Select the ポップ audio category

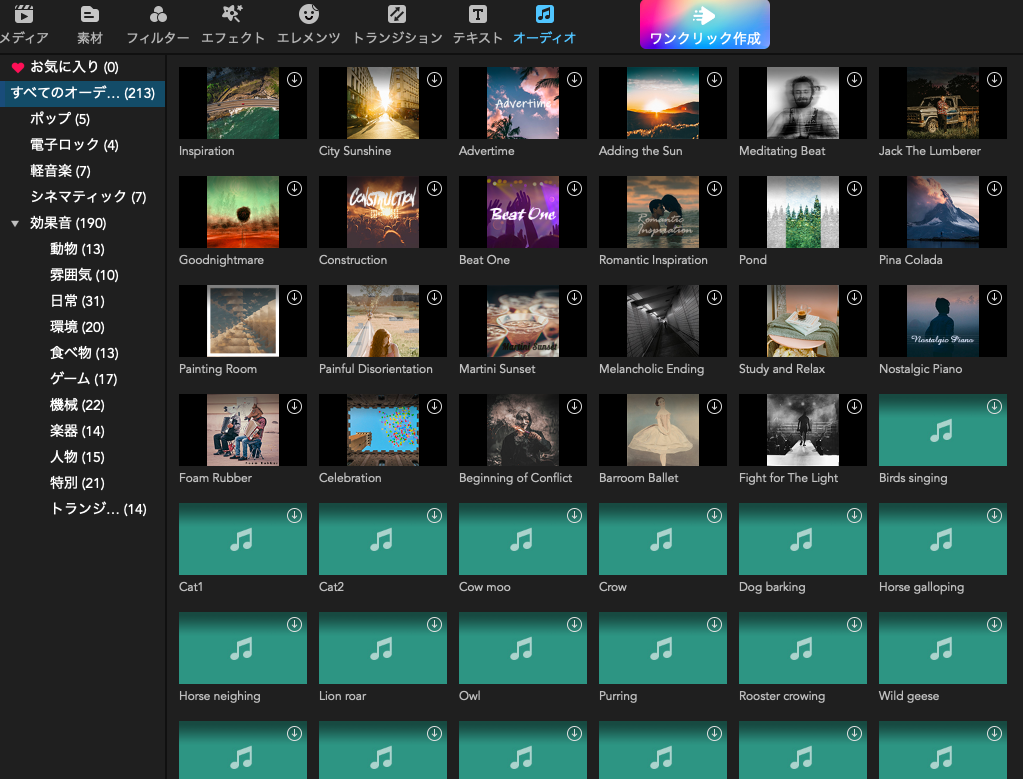pos(59,119)
